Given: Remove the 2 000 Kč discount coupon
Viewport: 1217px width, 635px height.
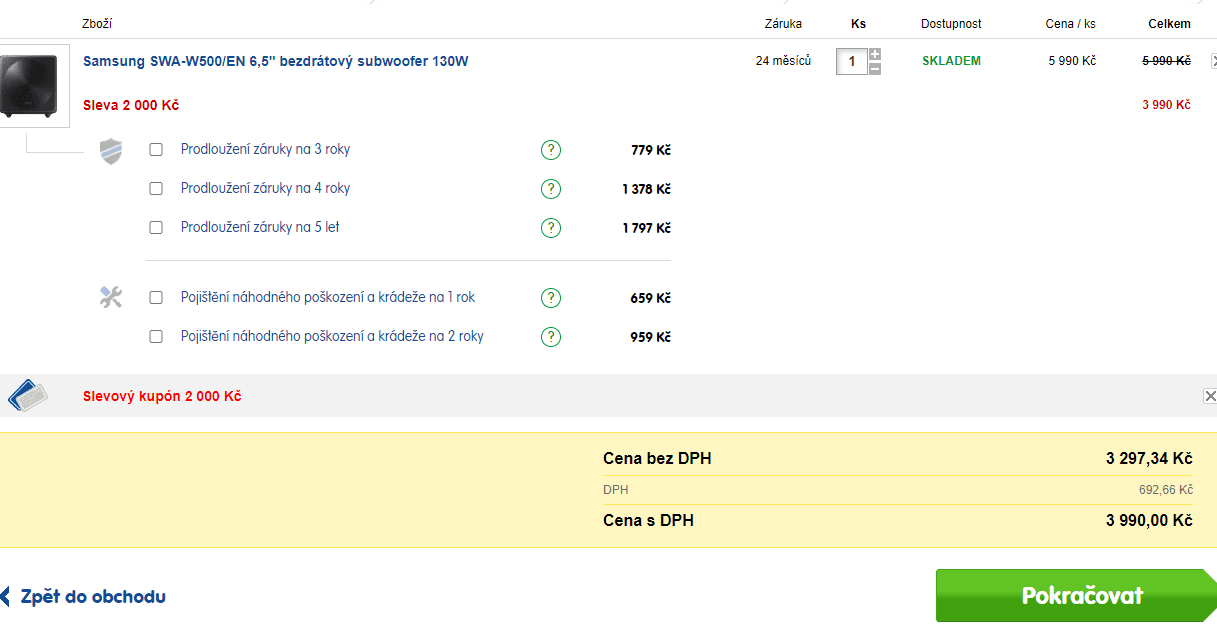Looking at the screenshot, I should click(x=1210, y=396).
